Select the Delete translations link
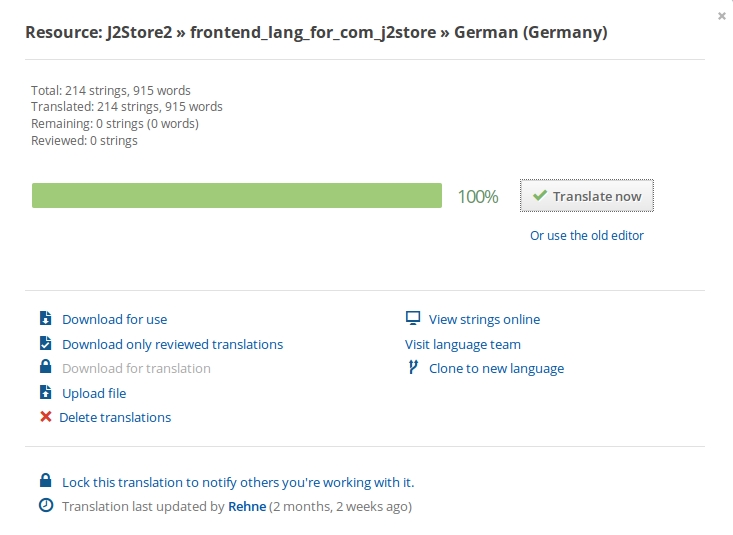 coord(115,417)
